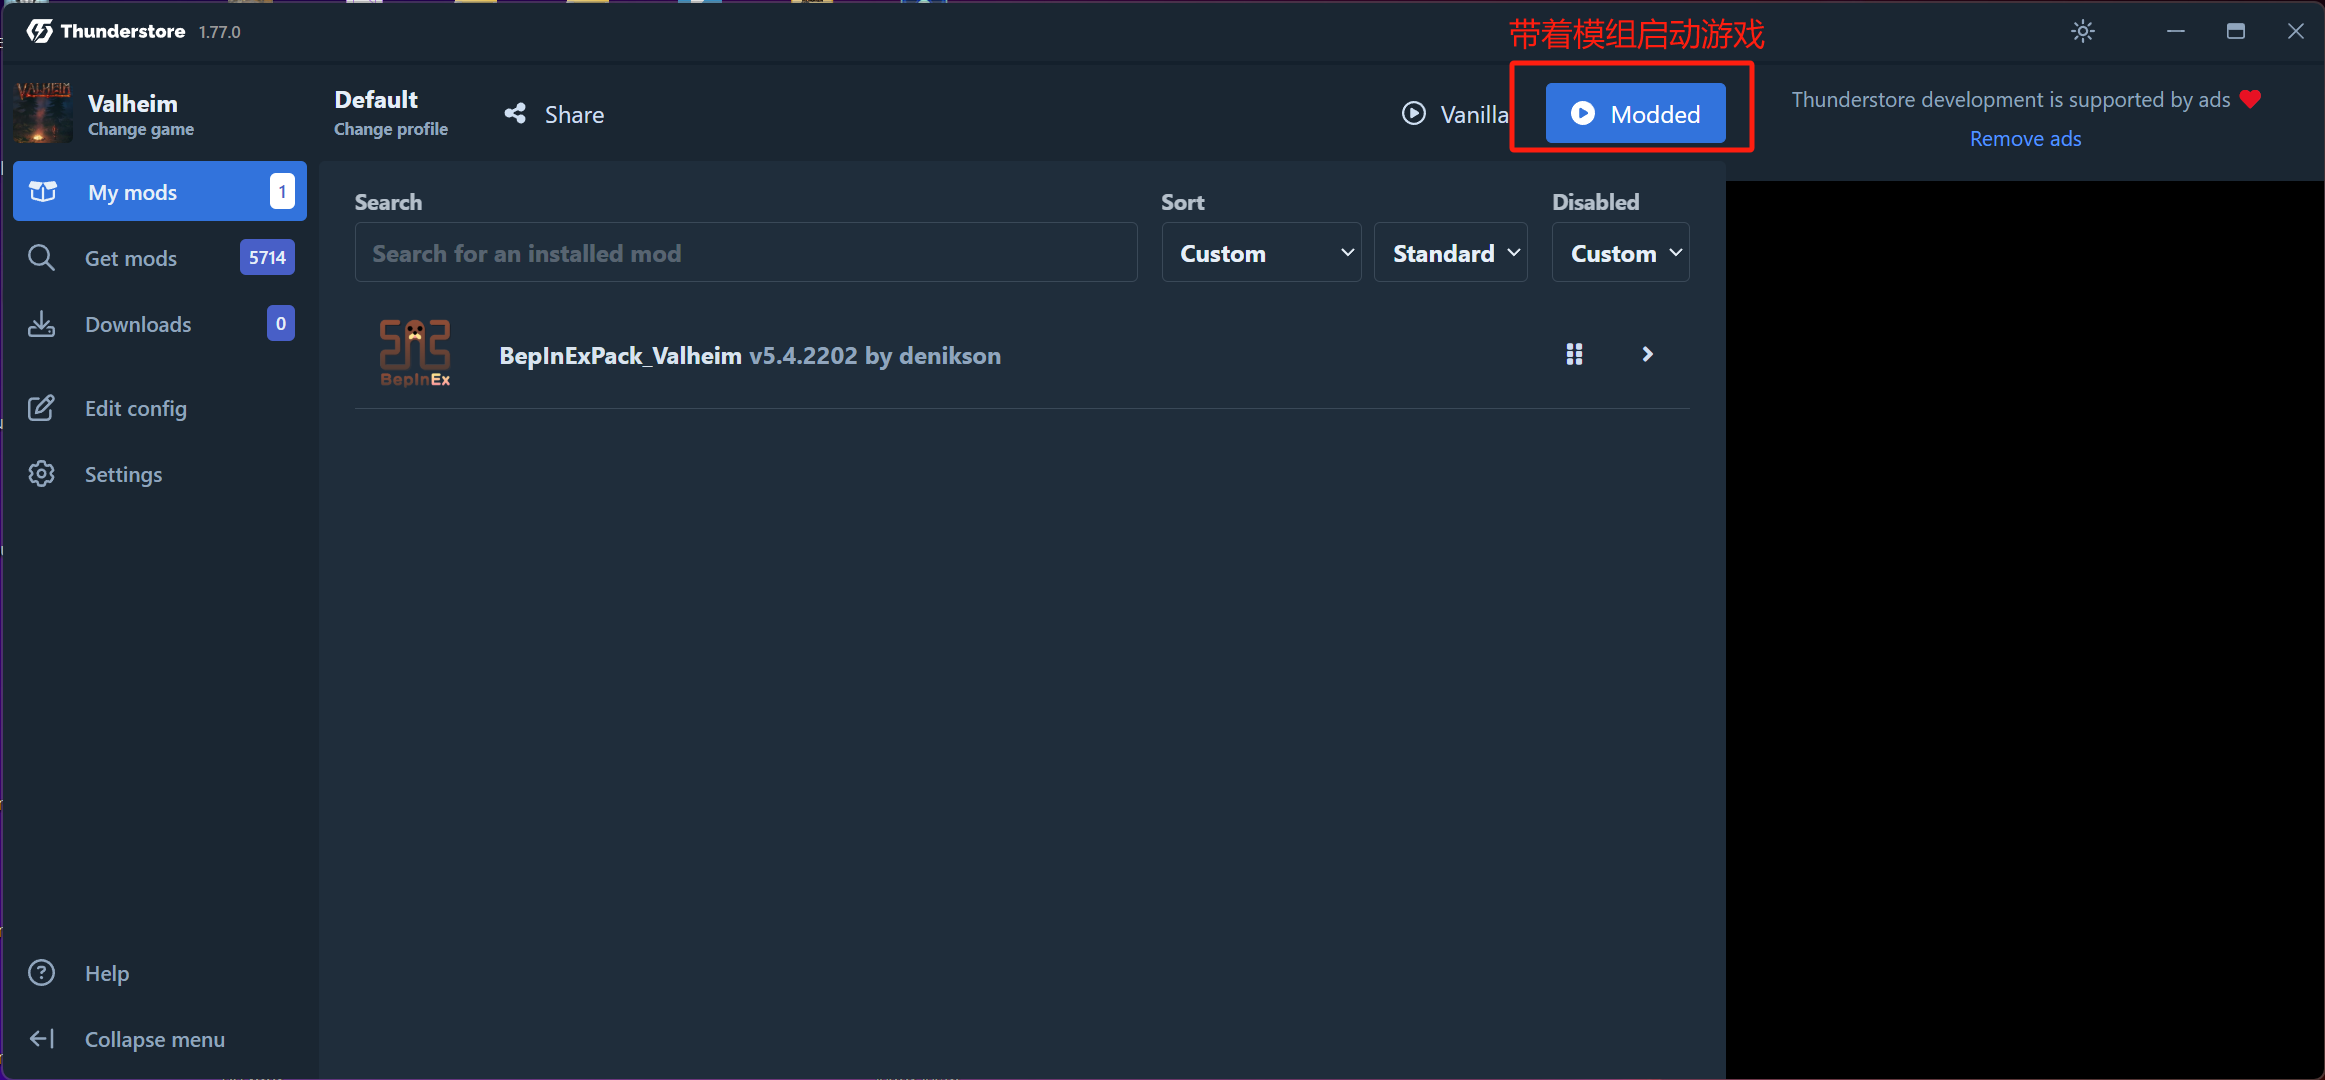Image resolution: width=2325 pixels, height=1080 pixels.
Task: Click the Remove ads link
Action: (x=2025, y=139)
